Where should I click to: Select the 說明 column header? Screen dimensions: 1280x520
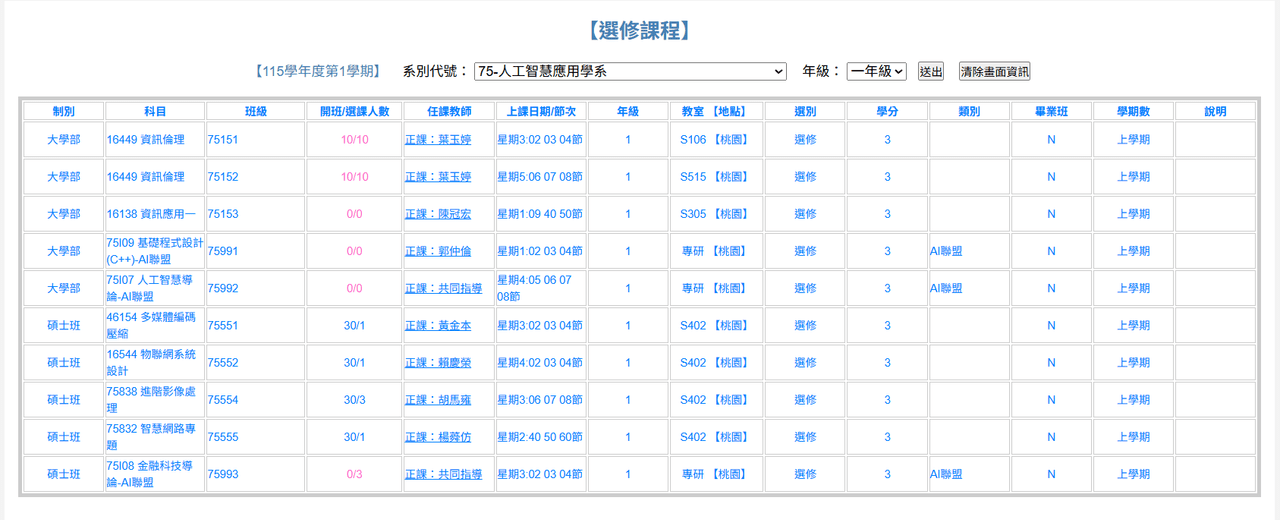1215,111
